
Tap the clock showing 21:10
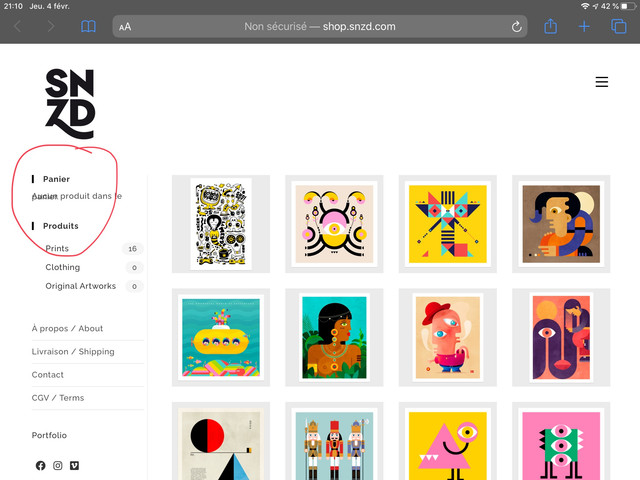point(13,6)
